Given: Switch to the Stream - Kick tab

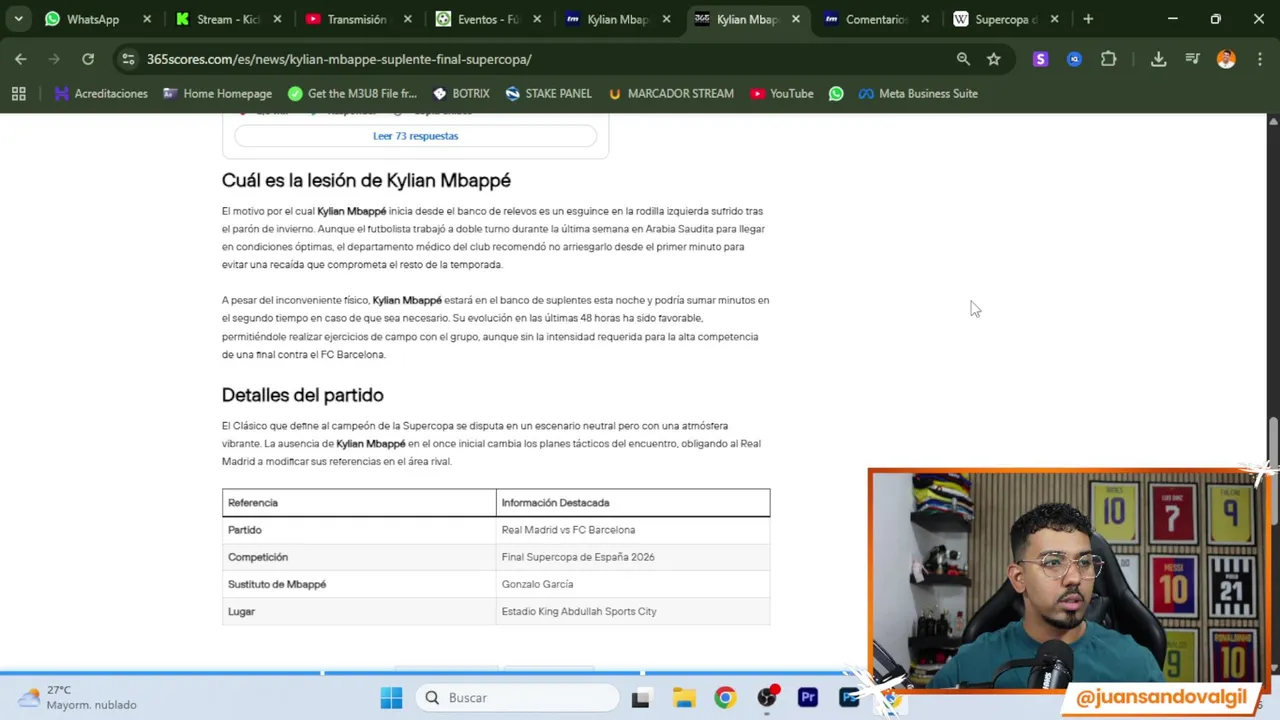Looking at the screenshot, I should click(228, 19).
